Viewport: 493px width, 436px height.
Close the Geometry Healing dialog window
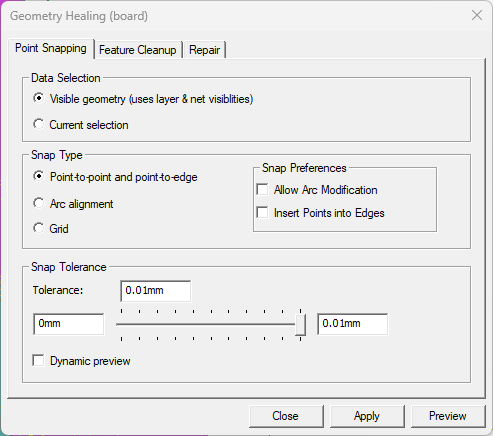(x=477, y=15)
